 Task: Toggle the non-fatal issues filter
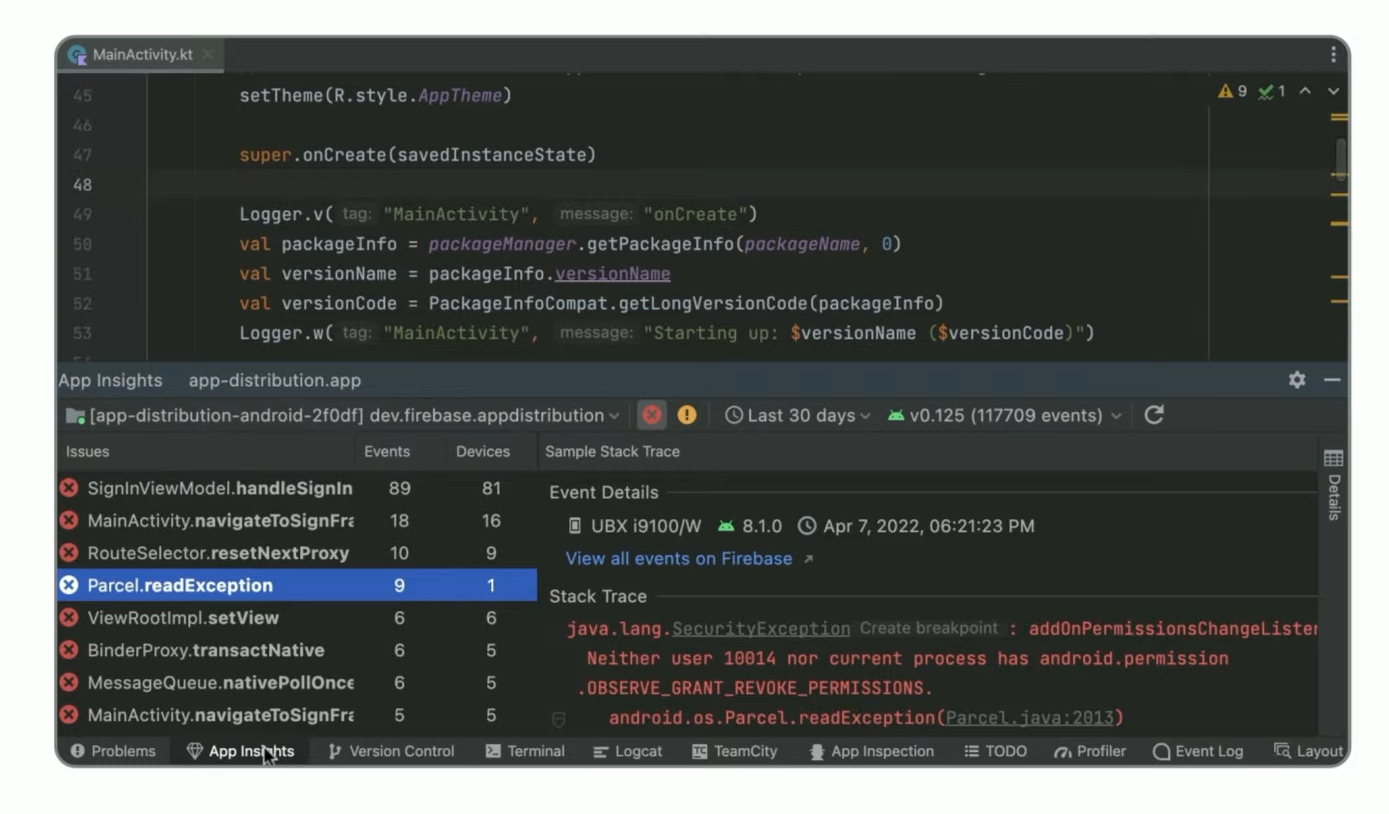[x=687, y=415]
